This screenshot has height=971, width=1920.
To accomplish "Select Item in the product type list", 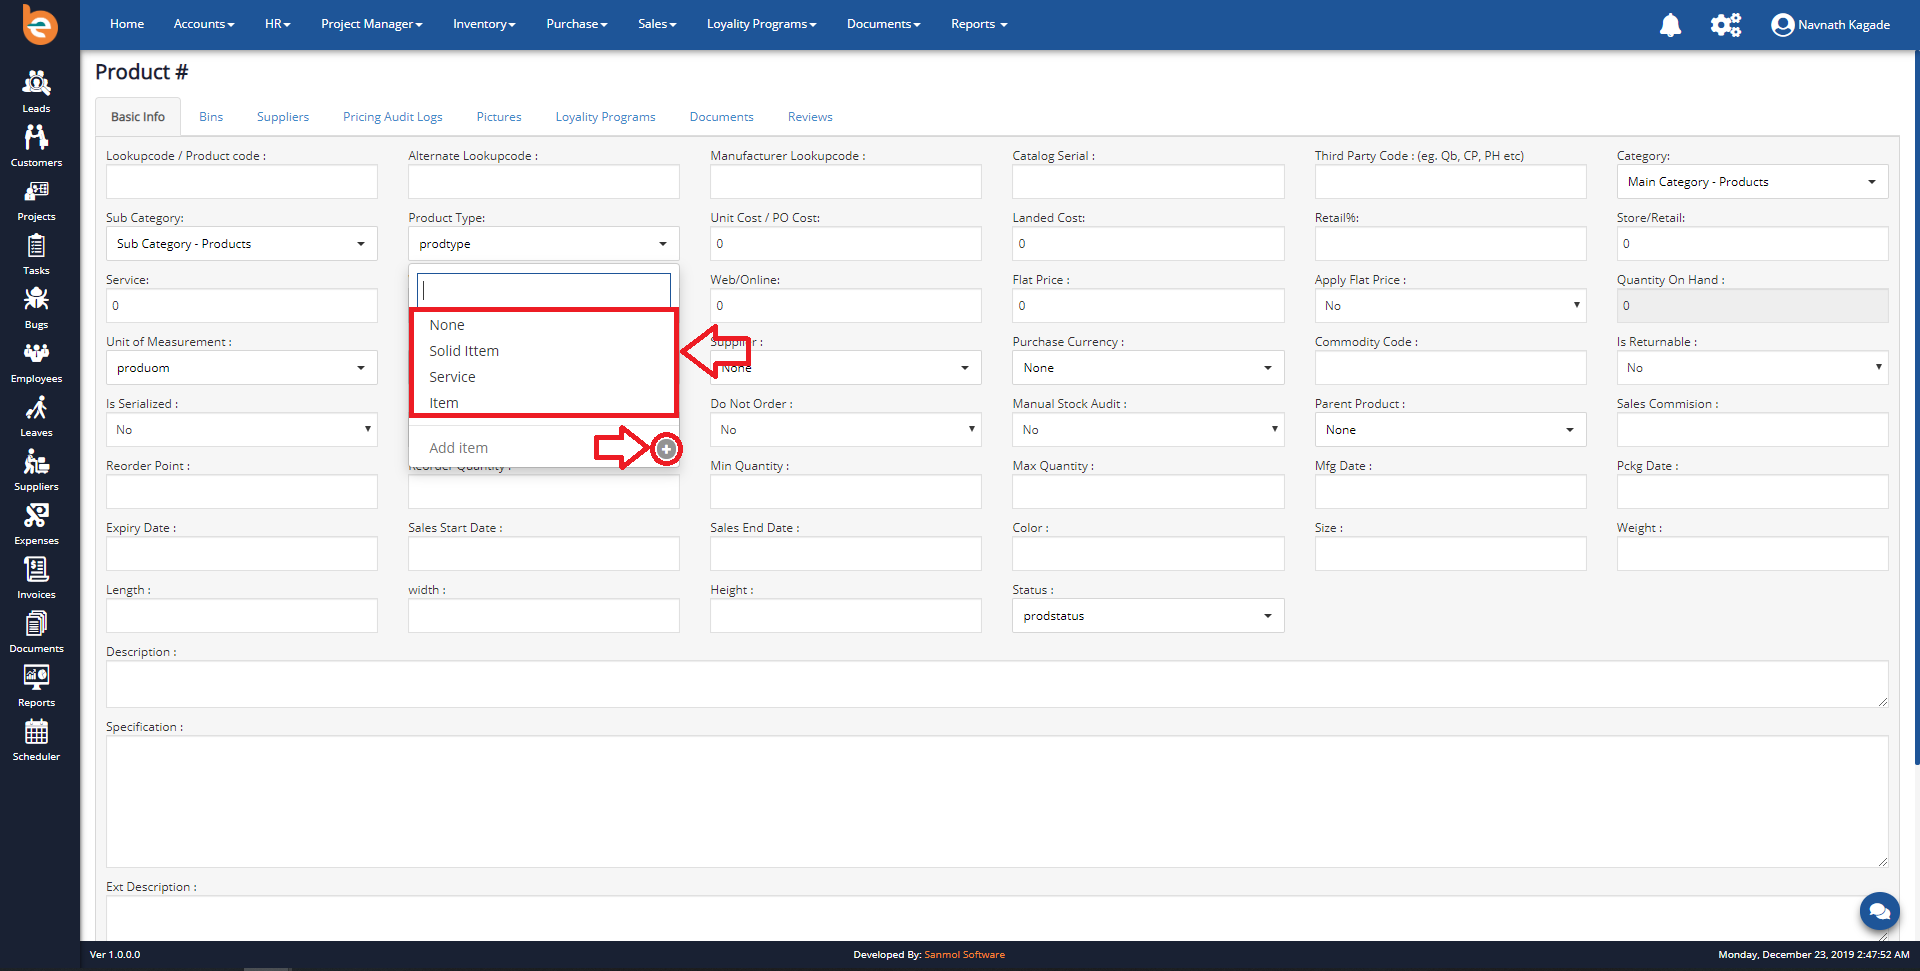I will click(544, 403).
